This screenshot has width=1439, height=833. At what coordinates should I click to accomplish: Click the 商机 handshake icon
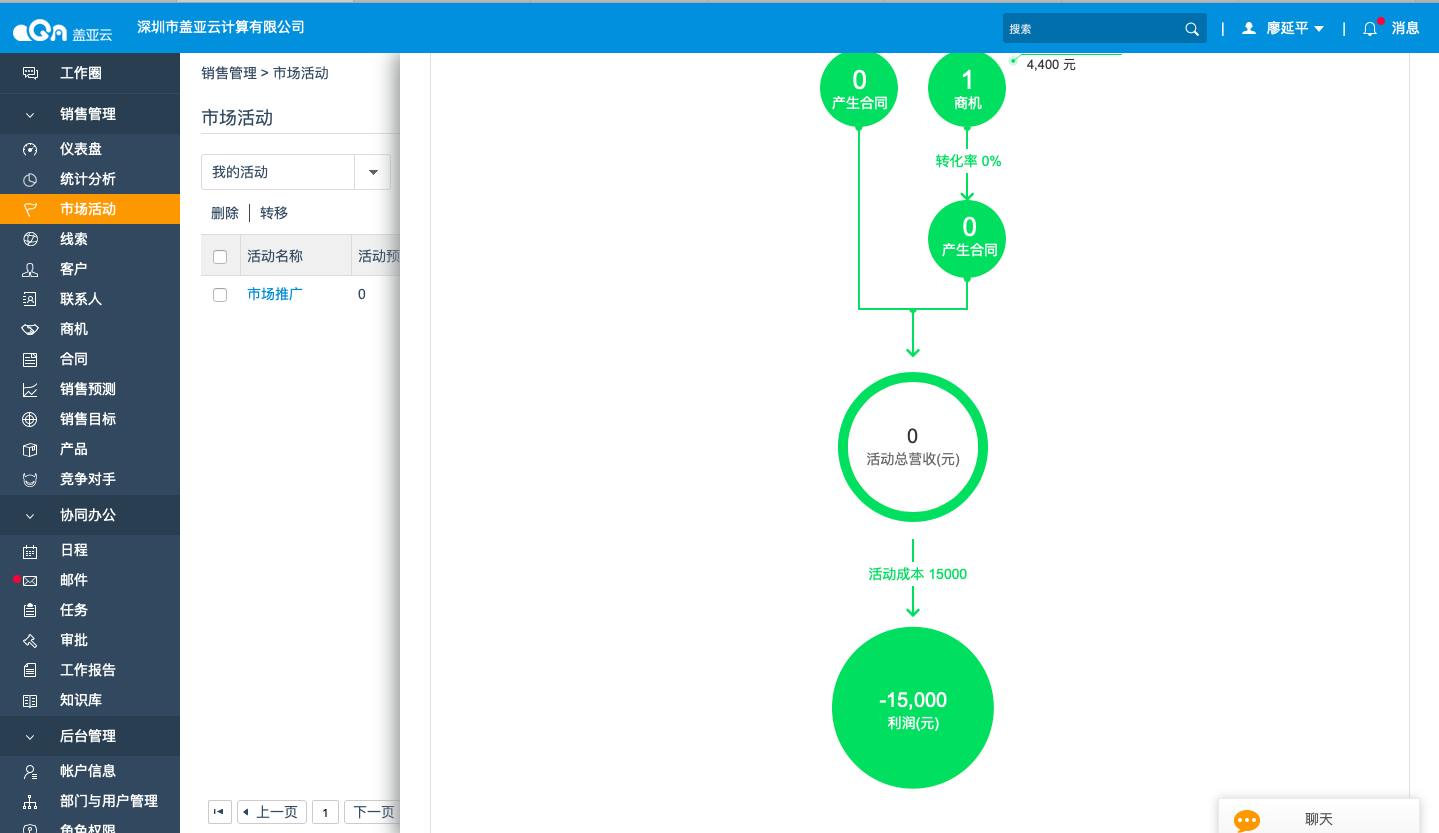pos(30,329)
